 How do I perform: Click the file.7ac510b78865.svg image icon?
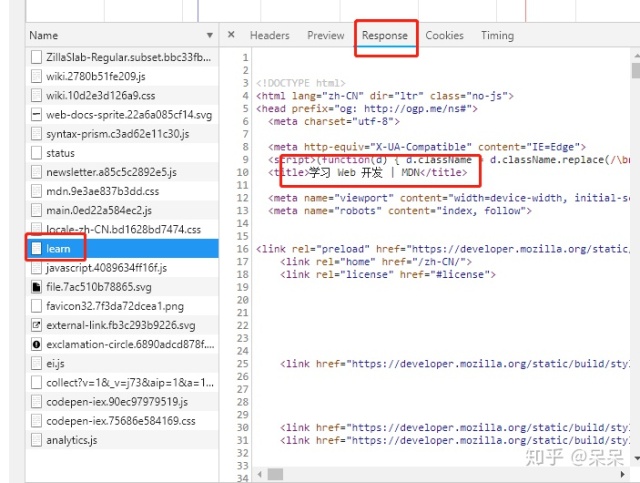36,287
